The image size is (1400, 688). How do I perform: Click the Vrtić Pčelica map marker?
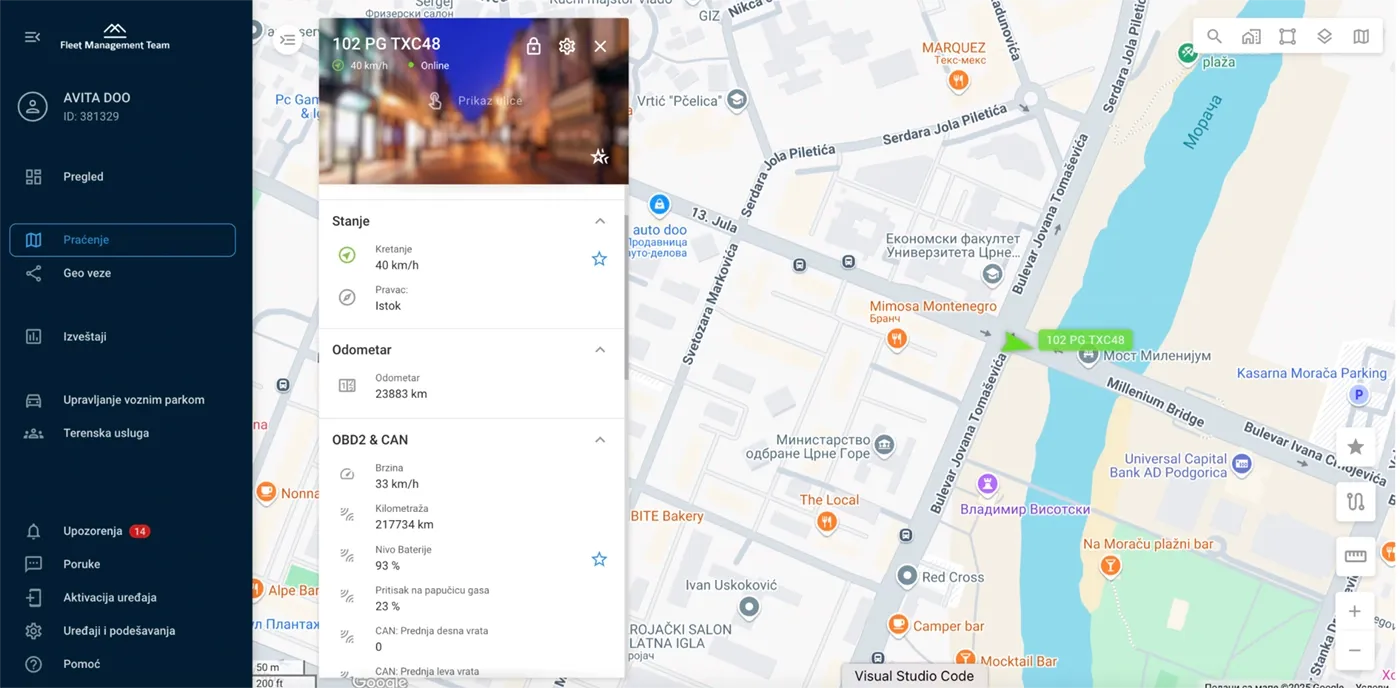(737, 99)
